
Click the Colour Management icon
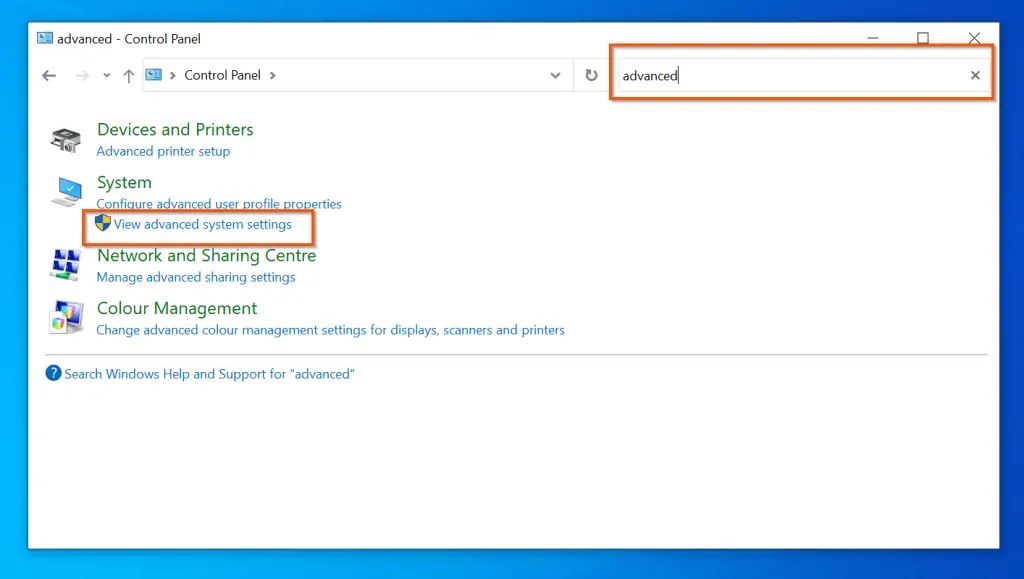click(66, 318)
